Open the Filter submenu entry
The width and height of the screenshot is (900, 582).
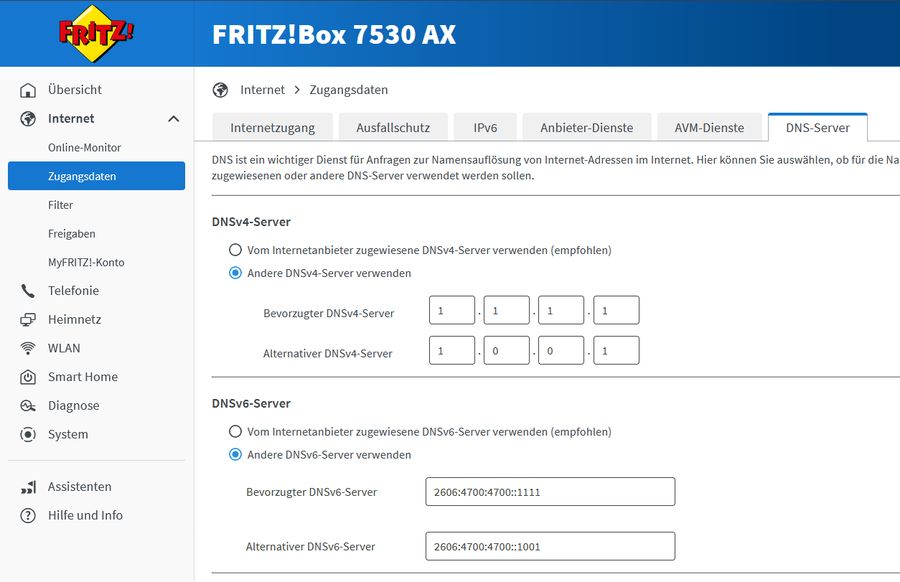61,205
